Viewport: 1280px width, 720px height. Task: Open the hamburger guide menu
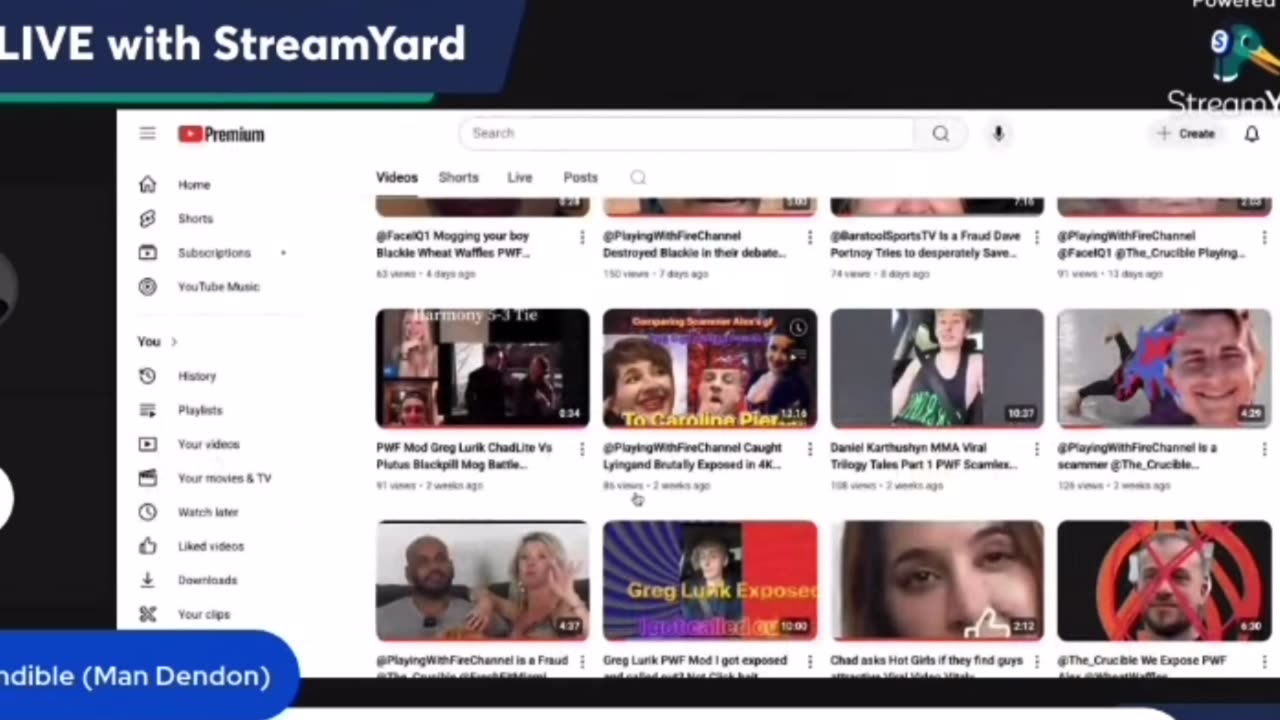point(147,133)
